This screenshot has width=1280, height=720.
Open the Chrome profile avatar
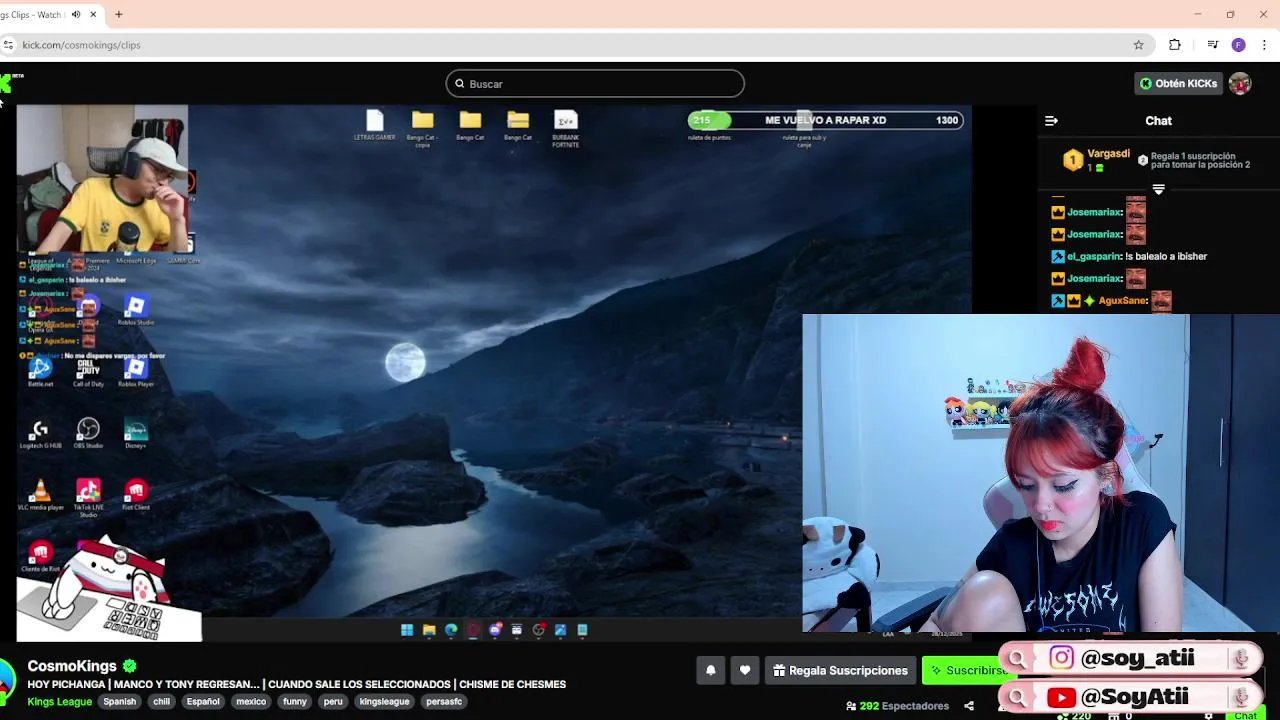pos(1238,45)
